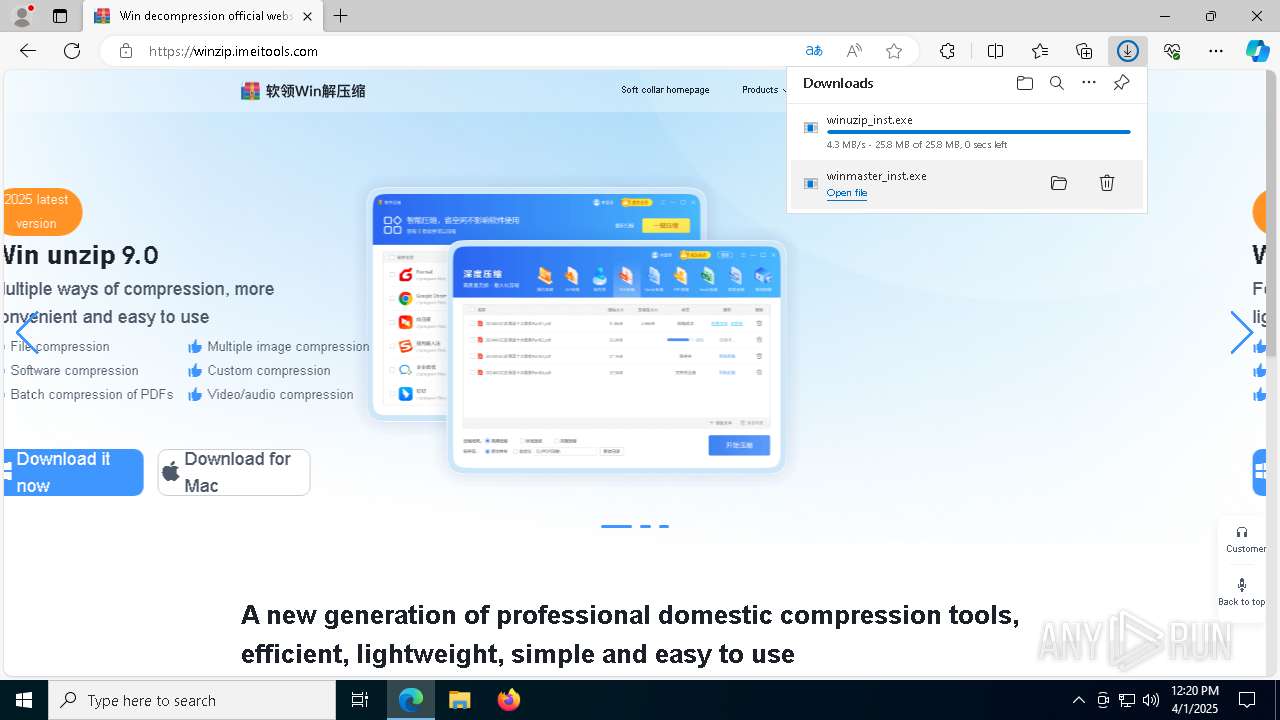Open the notification center
This screenshot has width=1280, height=720.
[x=1247, y=700]
